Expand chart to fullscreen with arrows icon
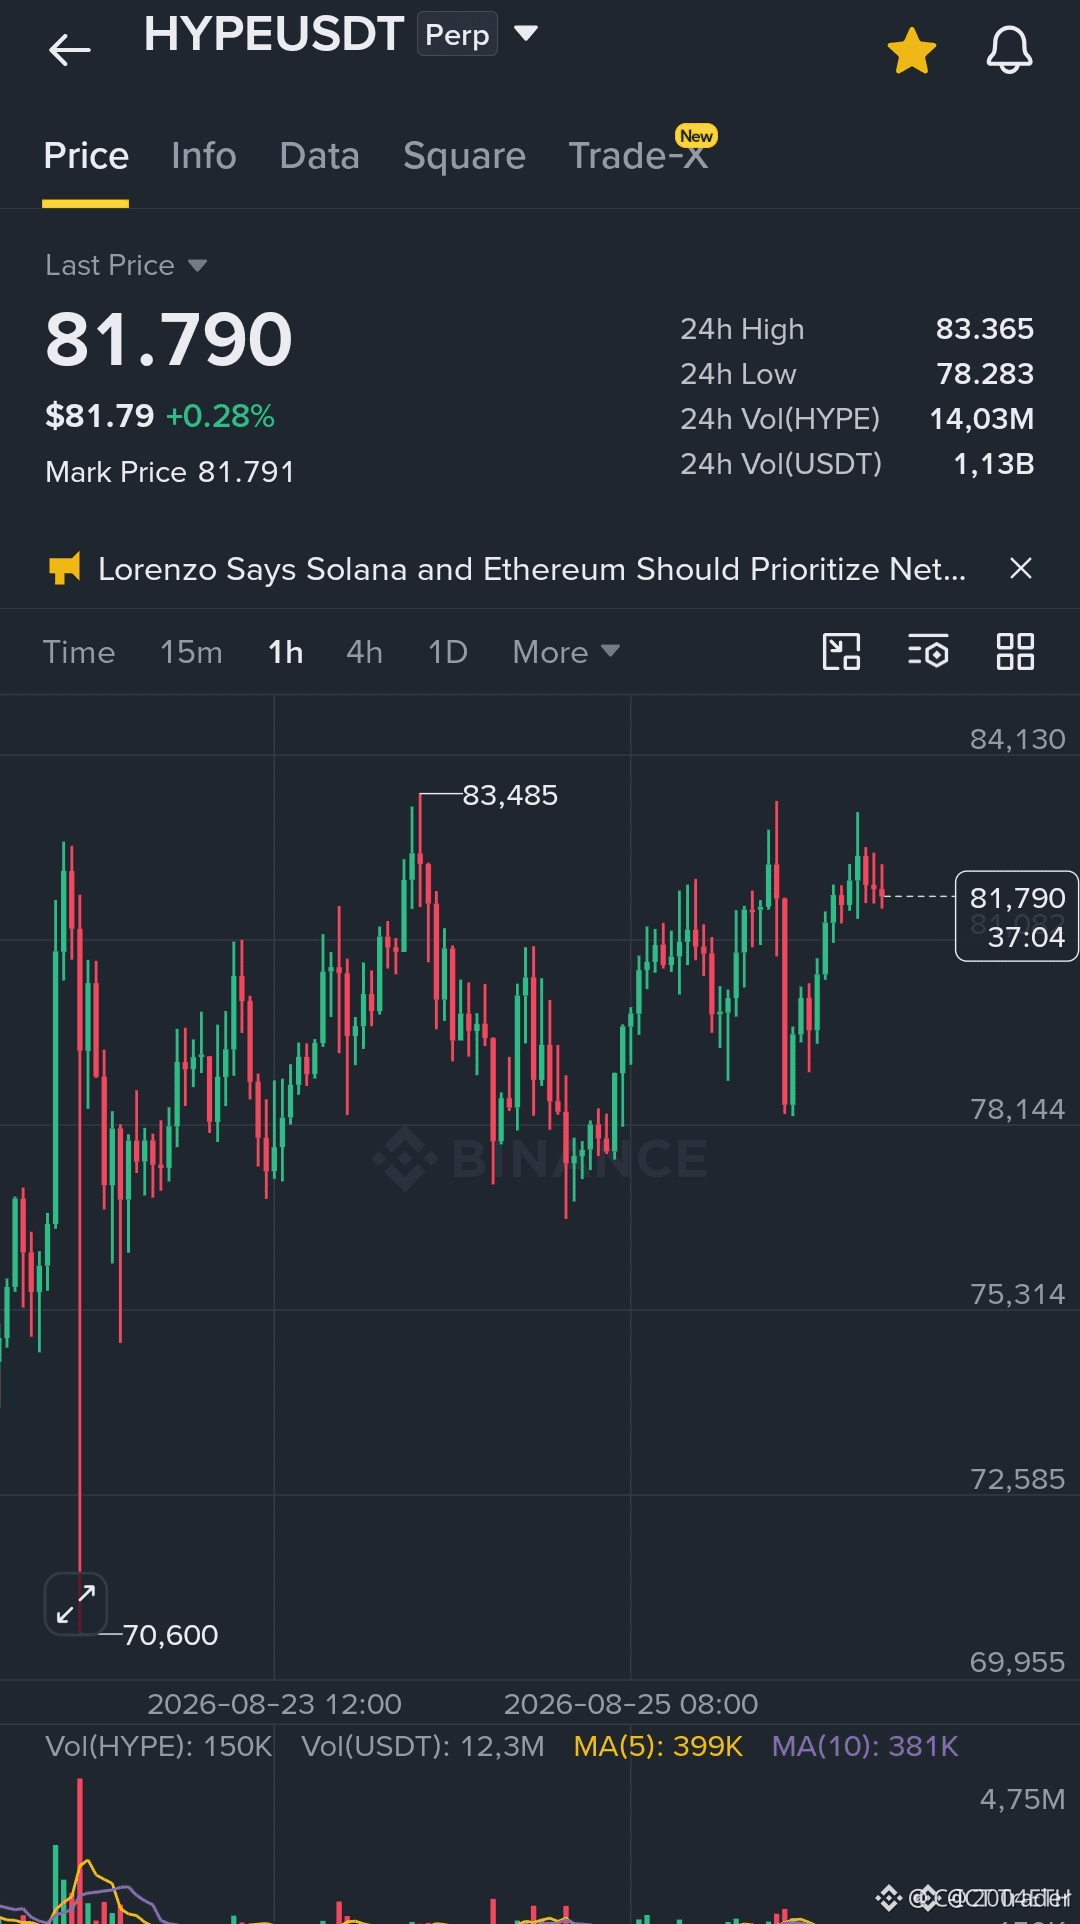The height and width of the screenshot is (1924, 1080). click(x=76, y=1604)
